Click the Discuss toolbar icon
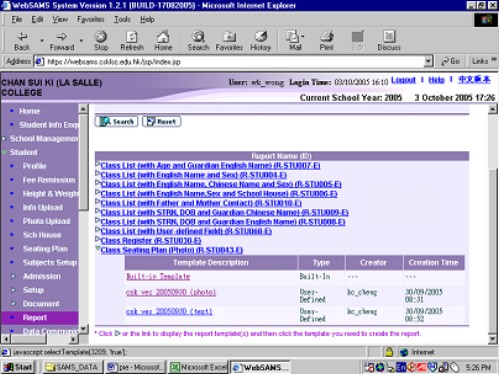500x375 pixels. [x=389, y=41]
